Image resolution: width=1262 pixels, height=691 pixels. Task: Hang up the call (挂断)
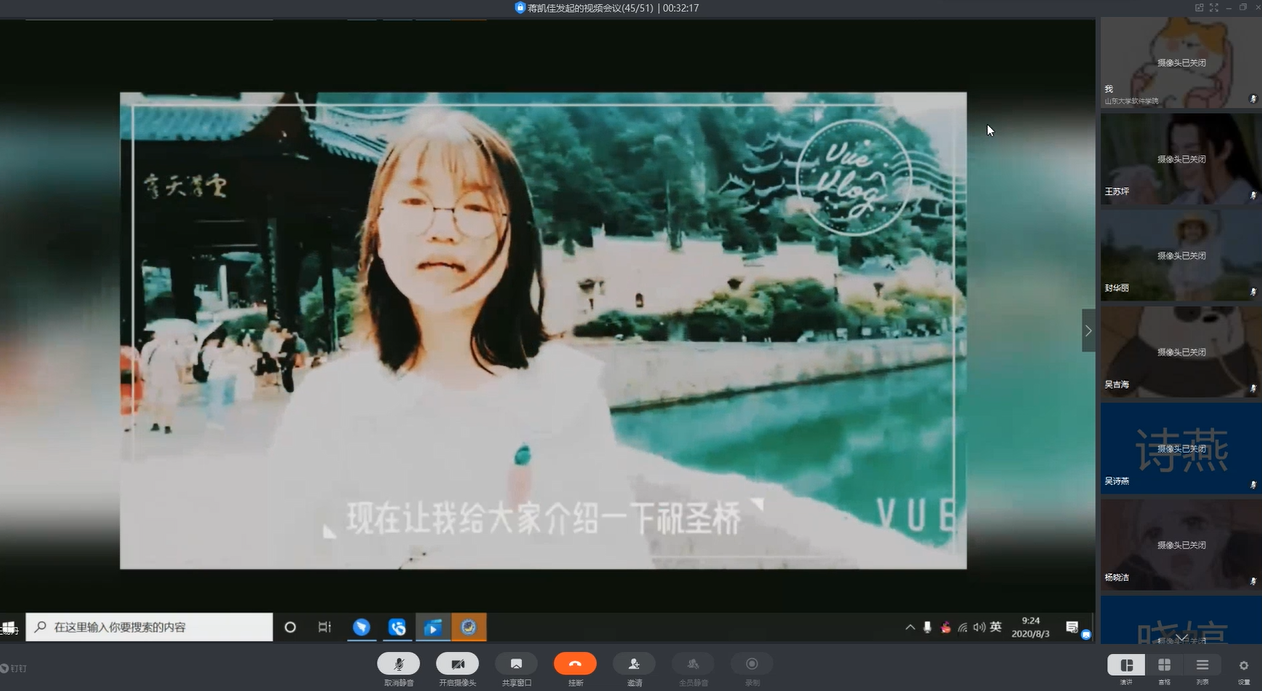[x=575, y=664]
